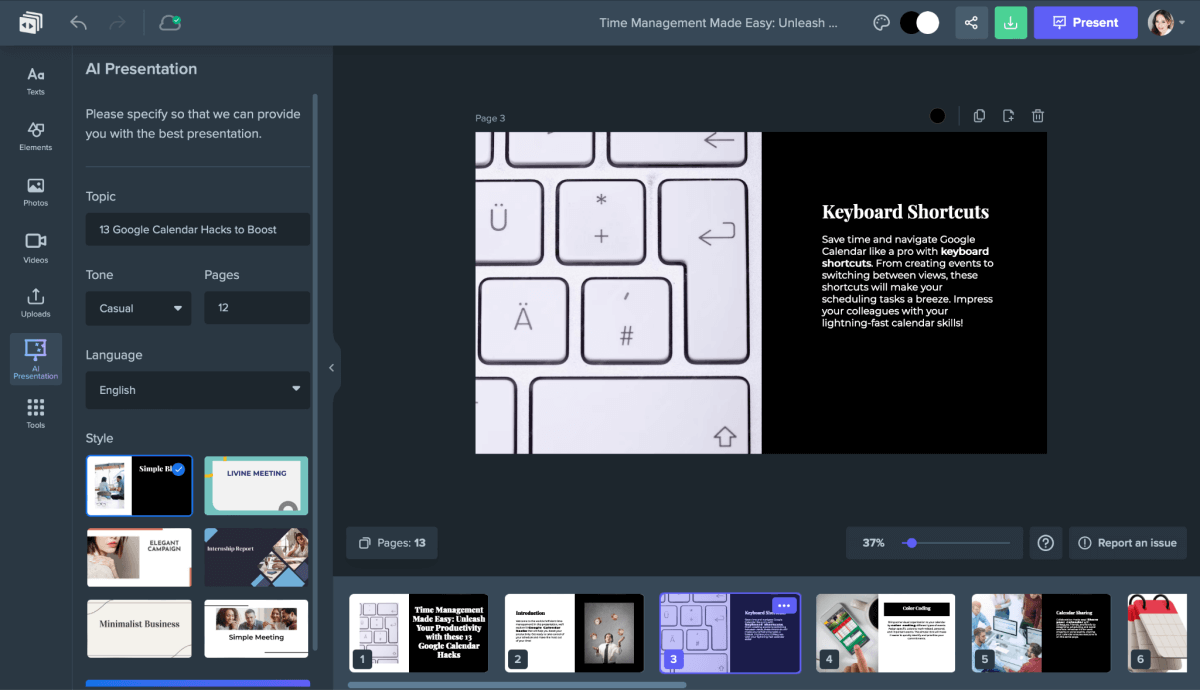Open the AI Presentation panel
This screenshot has width=1200, height=690.
click(x=36, y=359)
